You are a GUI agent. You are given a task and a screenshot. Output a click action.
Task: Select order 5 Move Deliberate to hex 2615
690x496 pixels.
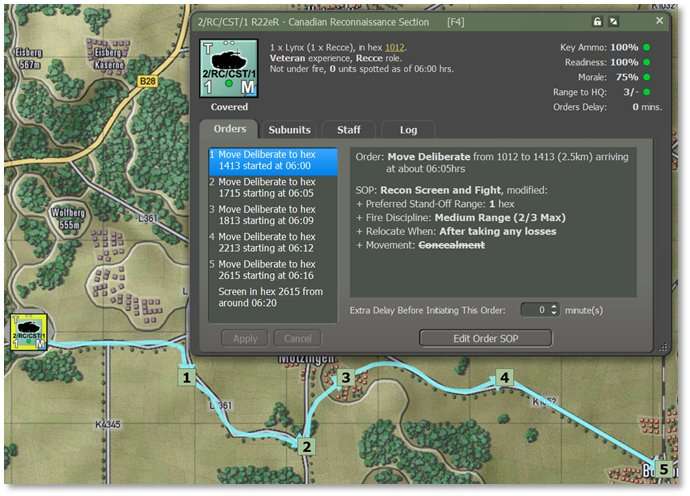[x=267, y=269]
